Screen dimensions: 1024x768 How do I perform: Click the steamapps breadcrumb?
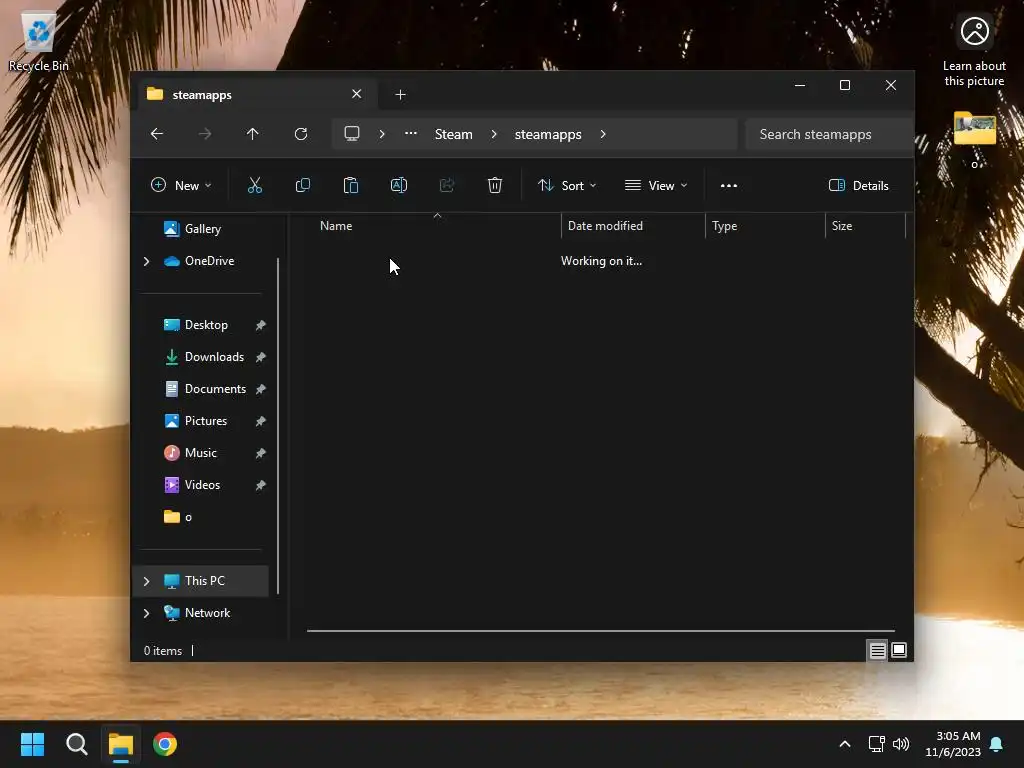click(x=548, y=134)
